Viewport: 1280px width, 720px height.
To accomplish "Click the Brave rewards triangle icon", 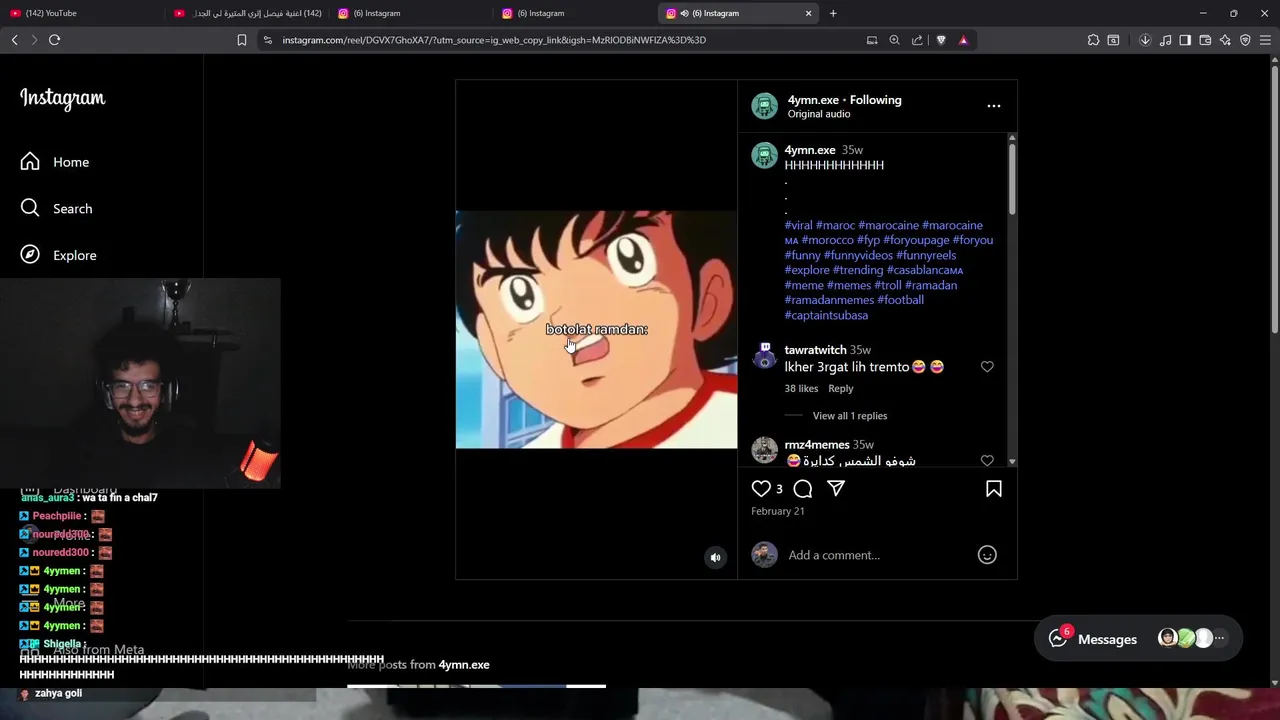I will coord(963,40).
